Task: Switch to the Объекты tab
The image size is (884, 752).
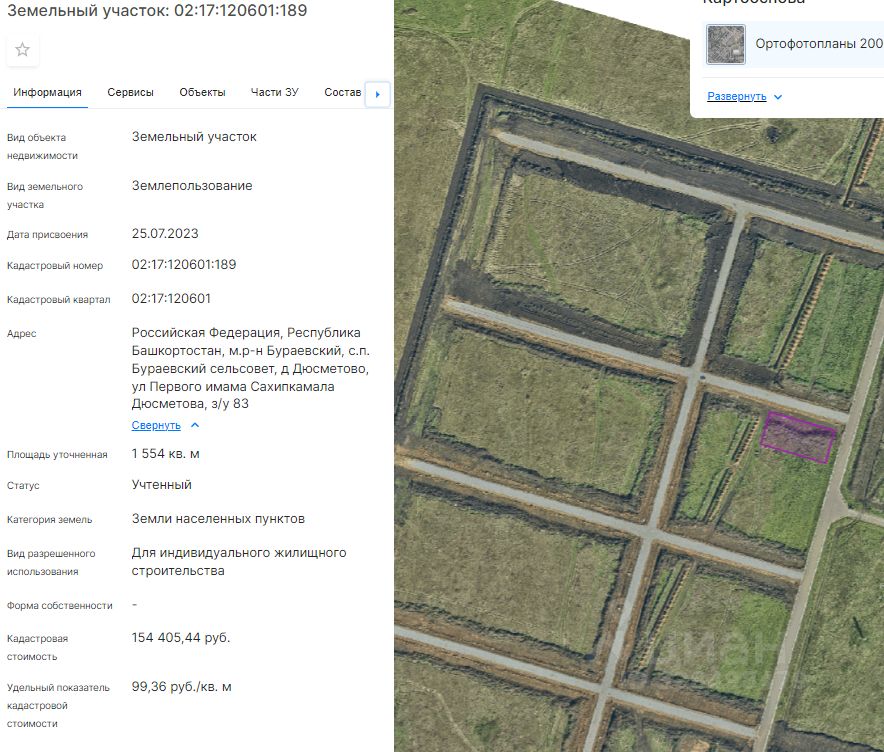Action: [202, 92]
